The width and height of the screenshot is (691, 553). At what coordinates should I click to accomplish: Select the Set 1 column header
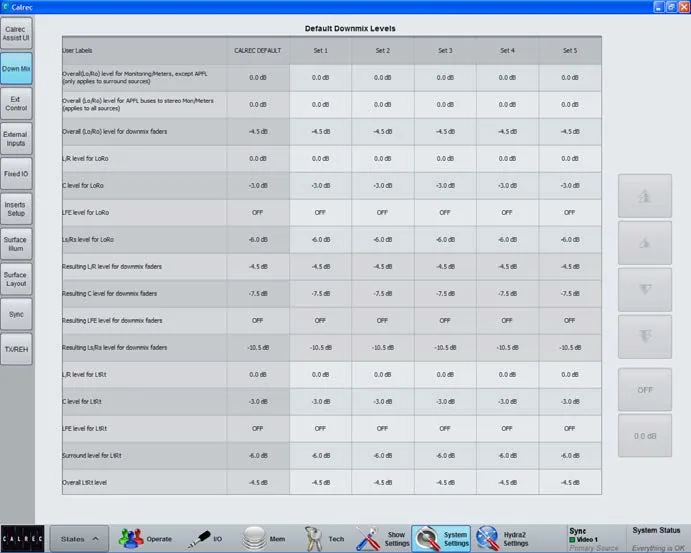(320, 51)
